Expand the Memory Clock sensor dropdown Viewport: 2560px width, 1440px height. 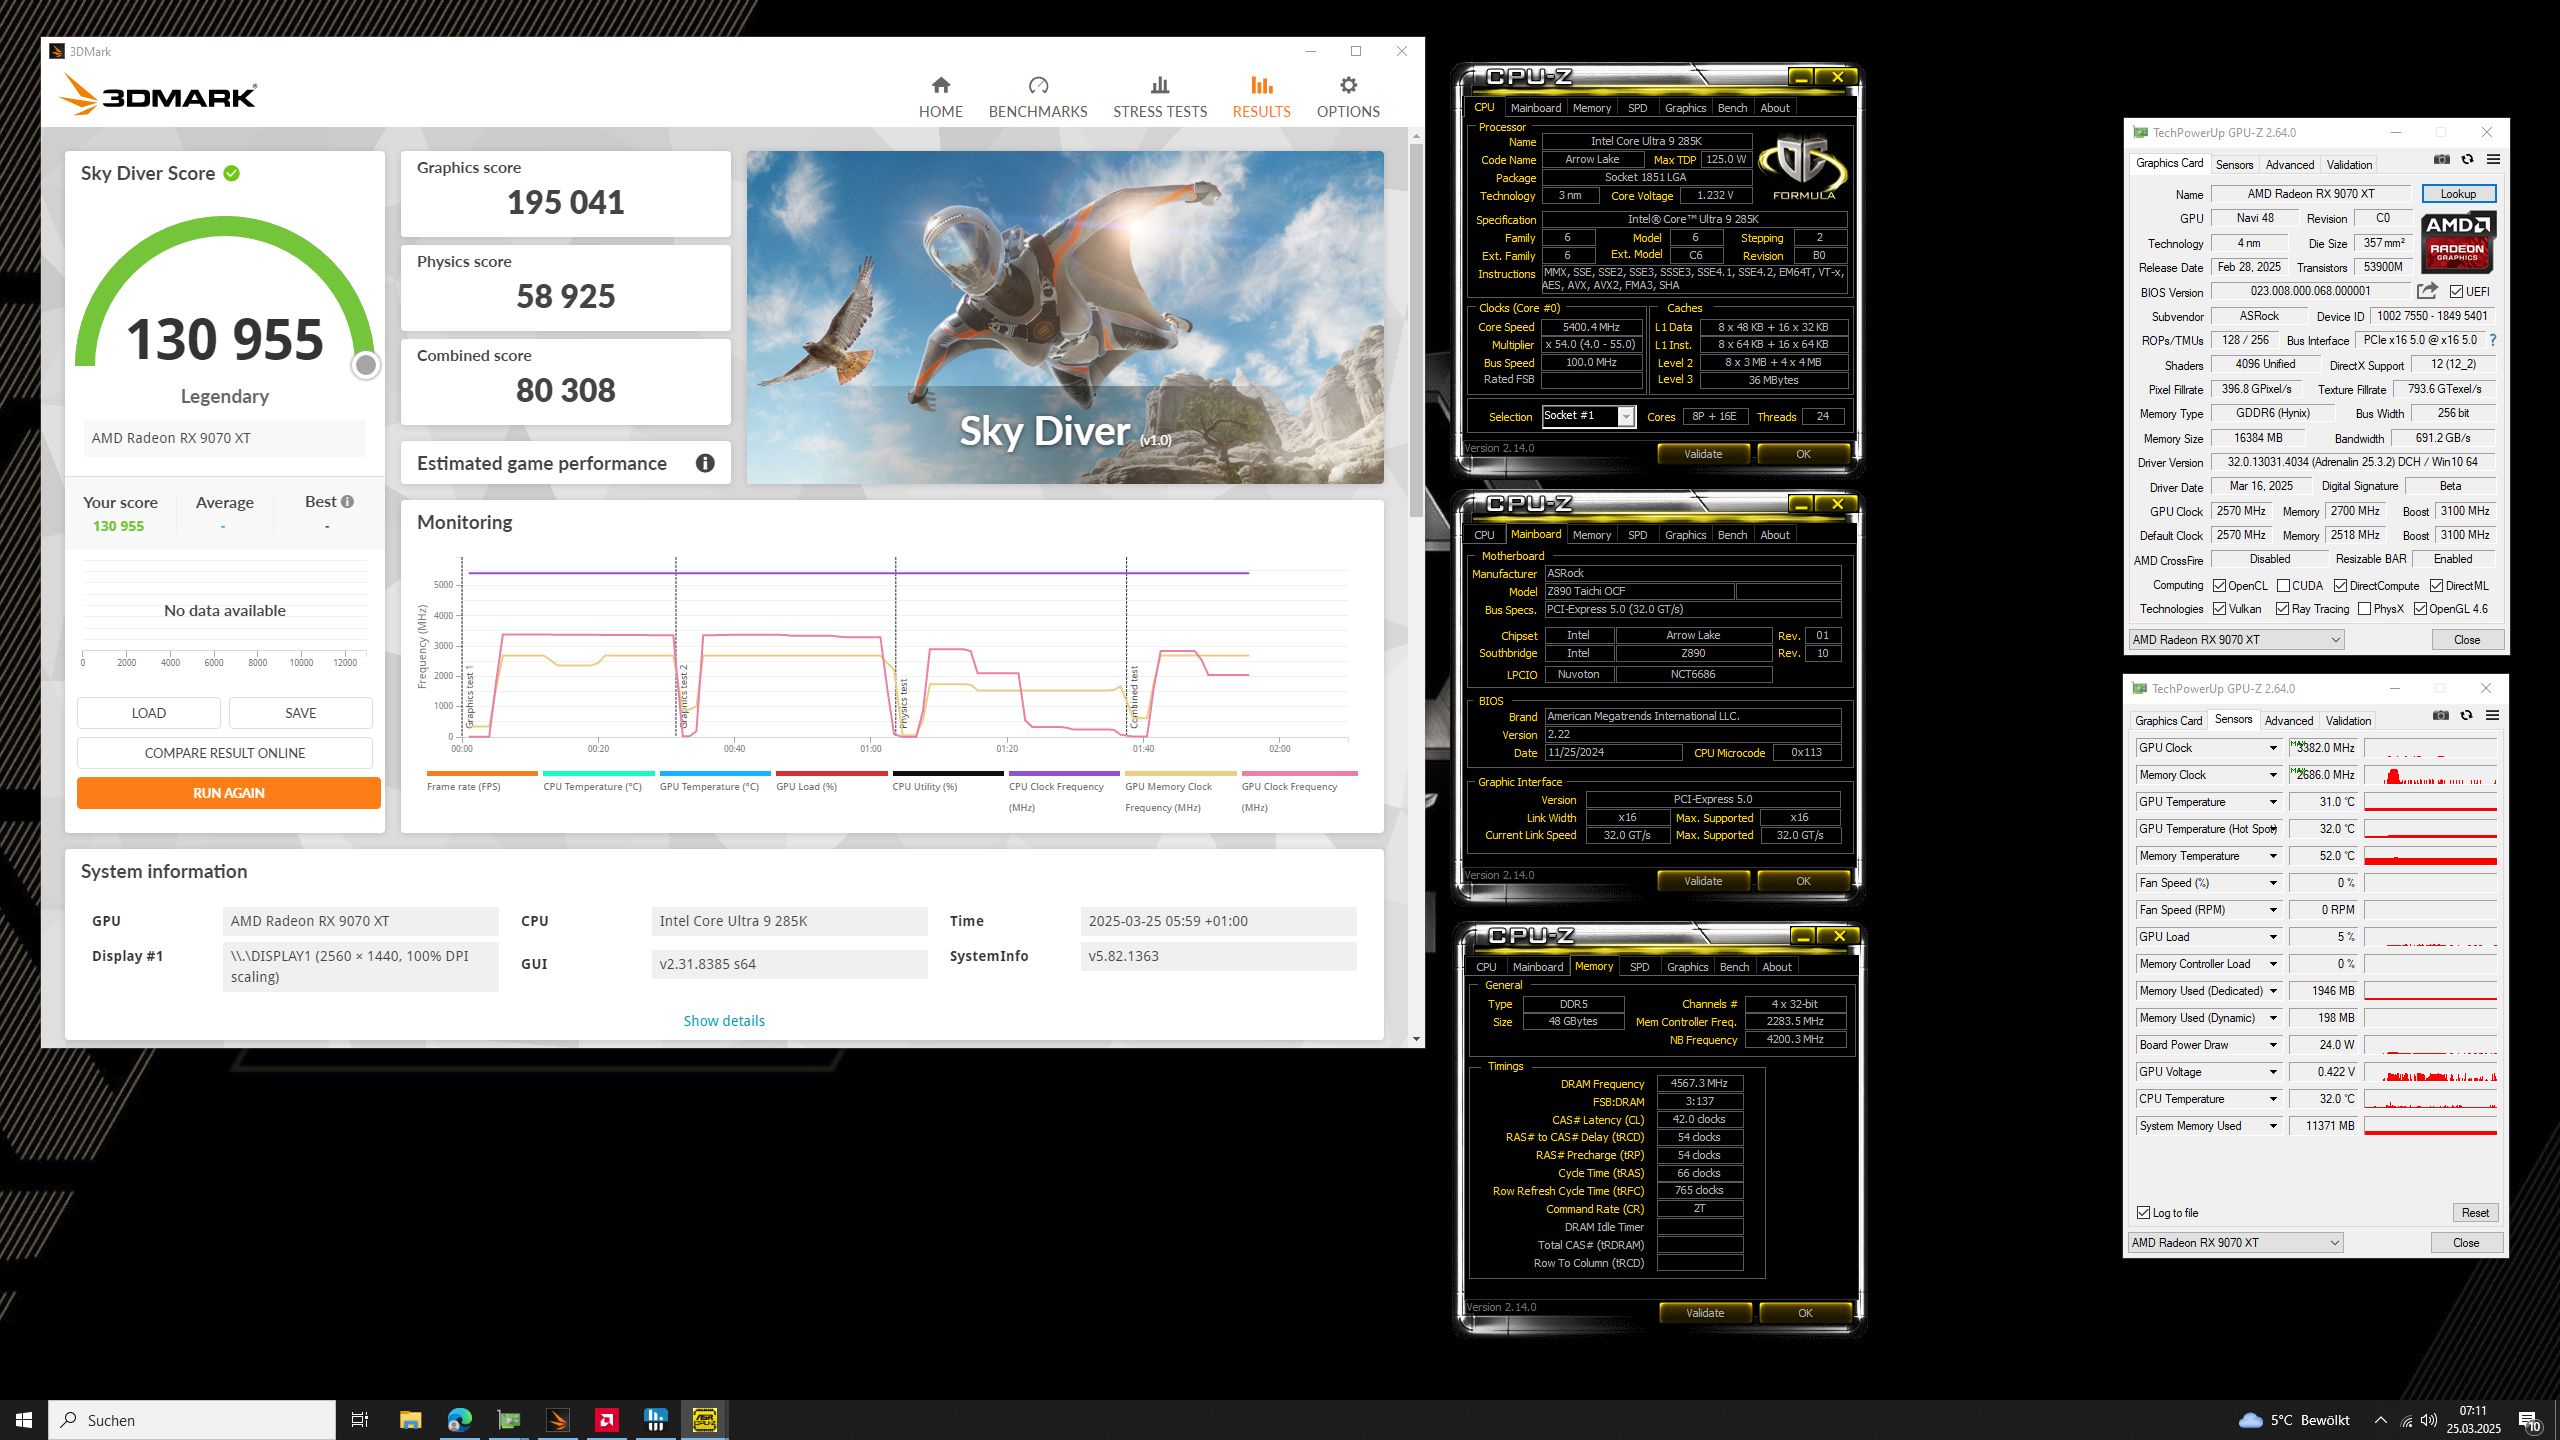[x=2273, y=775]
